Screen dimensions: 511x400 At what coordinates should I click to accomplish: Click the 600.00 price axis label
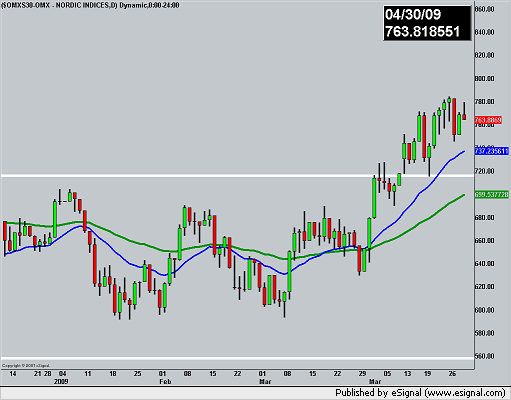[x=484, y=310]
